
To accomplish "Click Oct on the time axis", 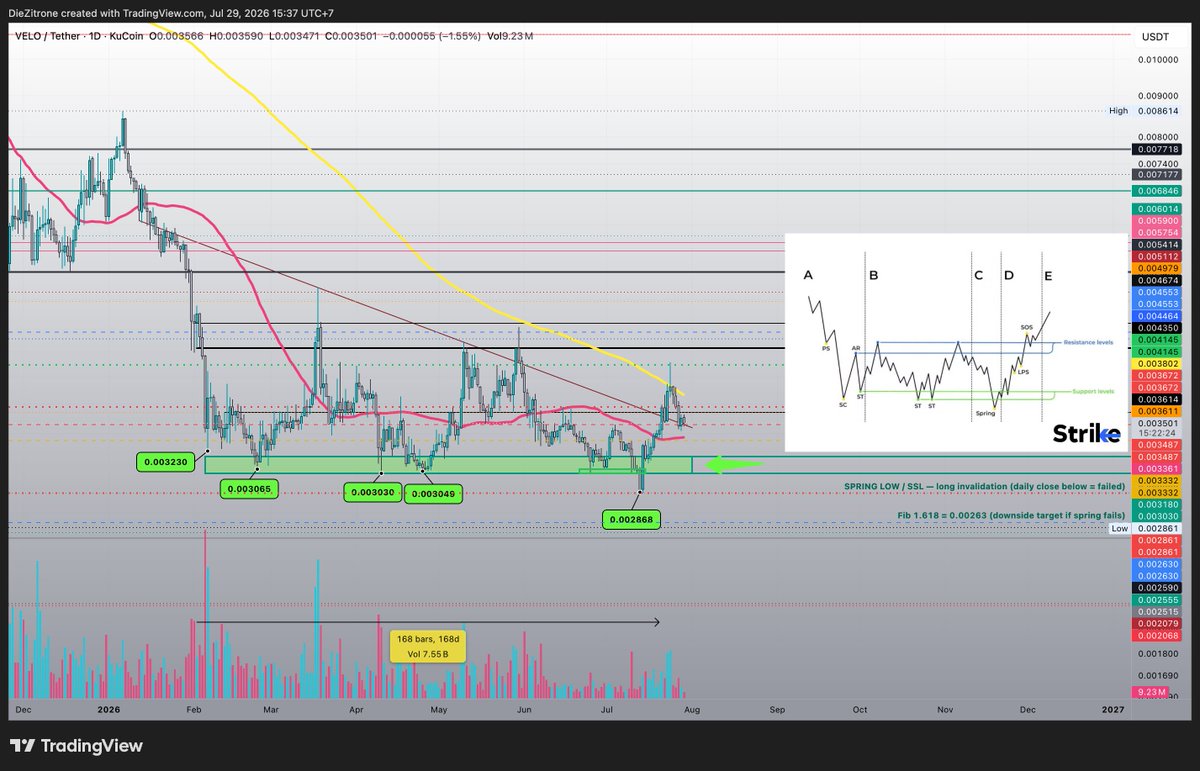I will pyautogui.click(x=861, y=709).
